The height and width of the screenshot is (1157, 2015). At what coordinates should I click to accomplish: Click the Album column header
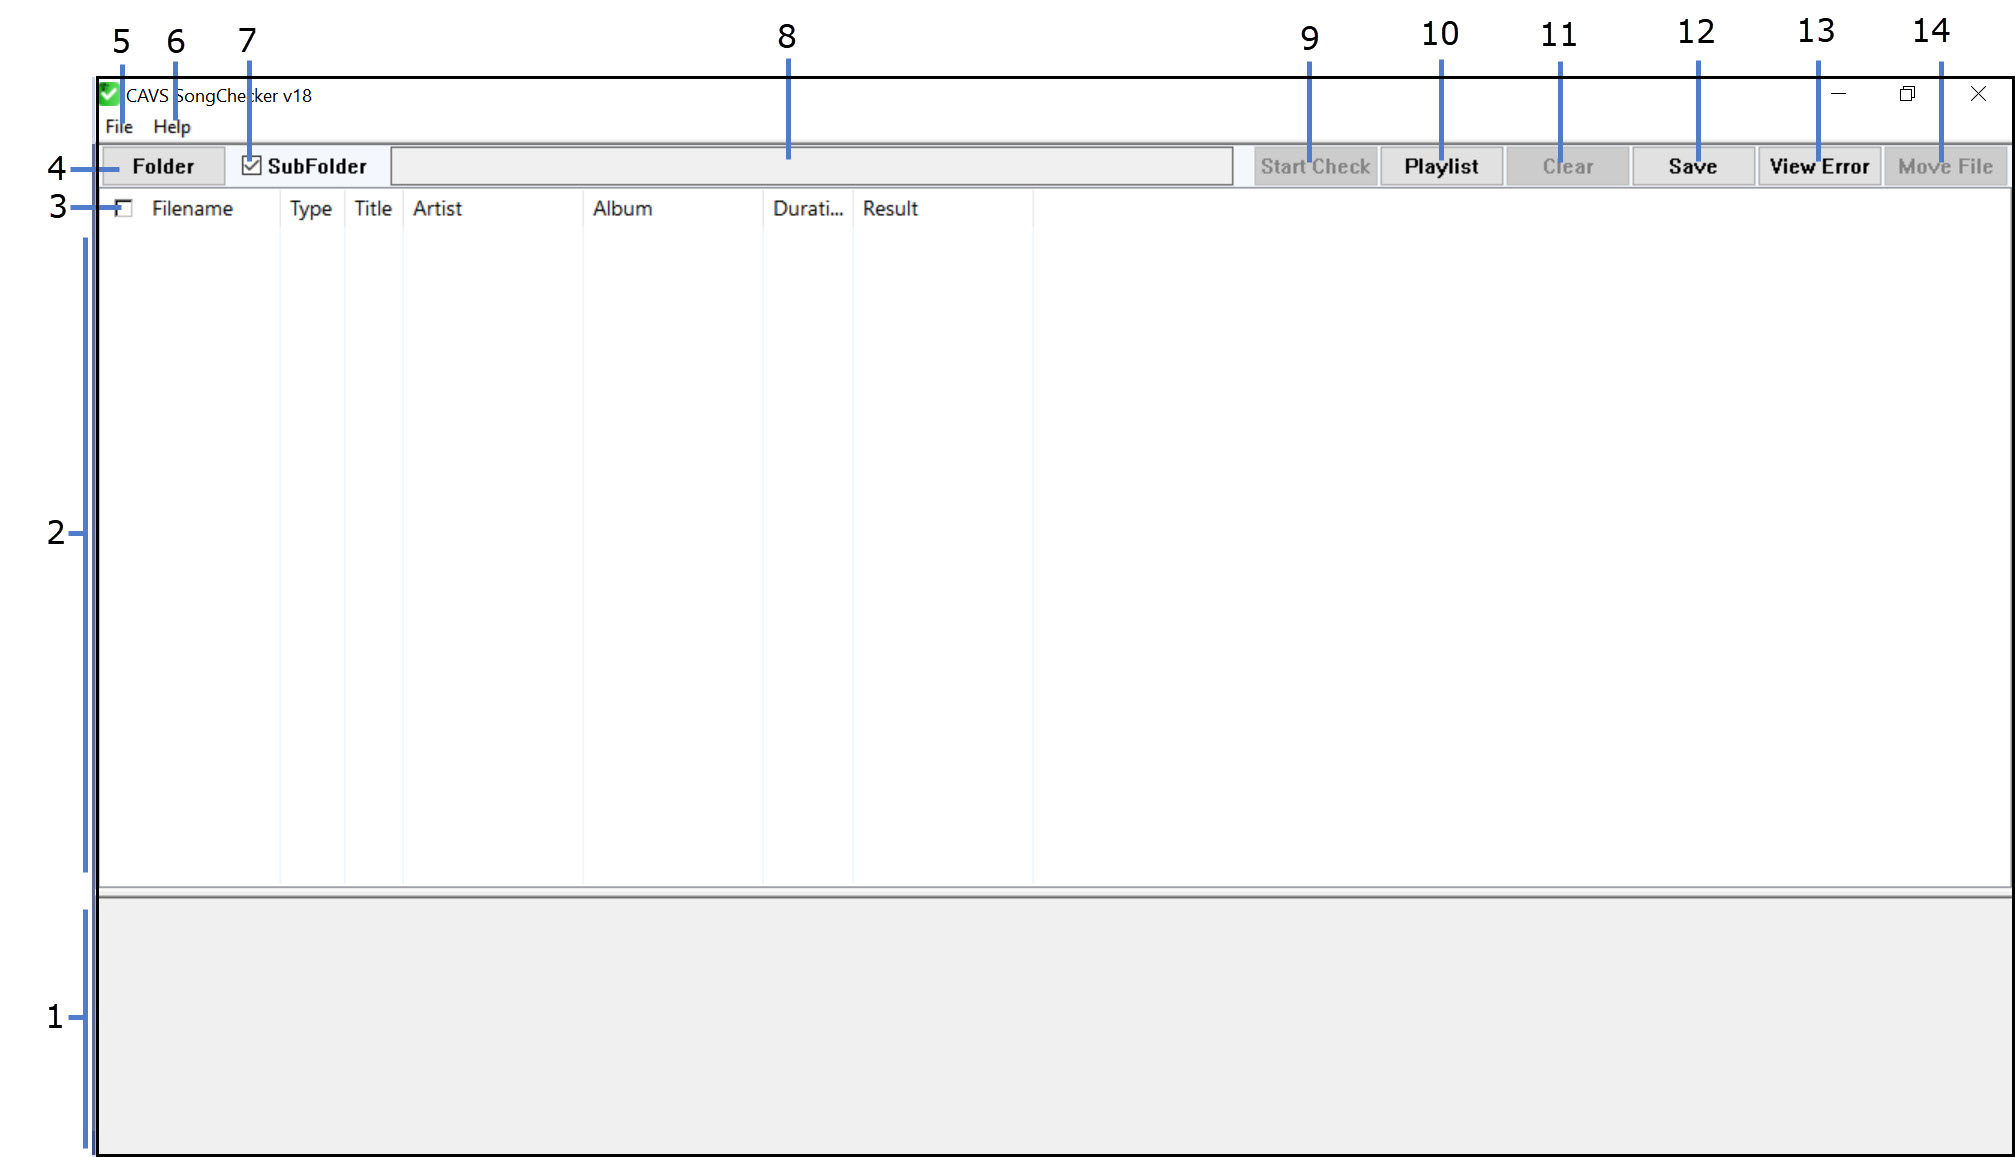click(622, 208)
